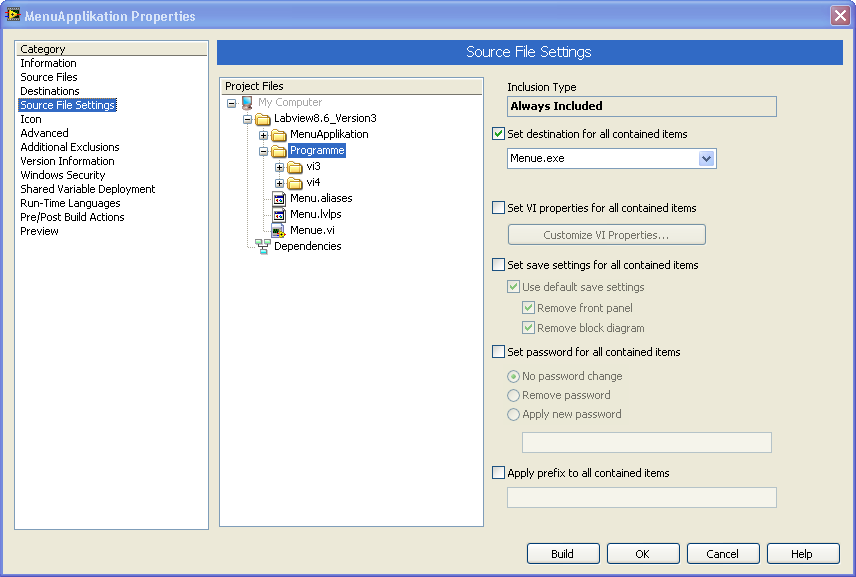The height and width of the screenshot is (577, 856).
Task: Click the Menue.vi file icon
Action: pos(279,231)
